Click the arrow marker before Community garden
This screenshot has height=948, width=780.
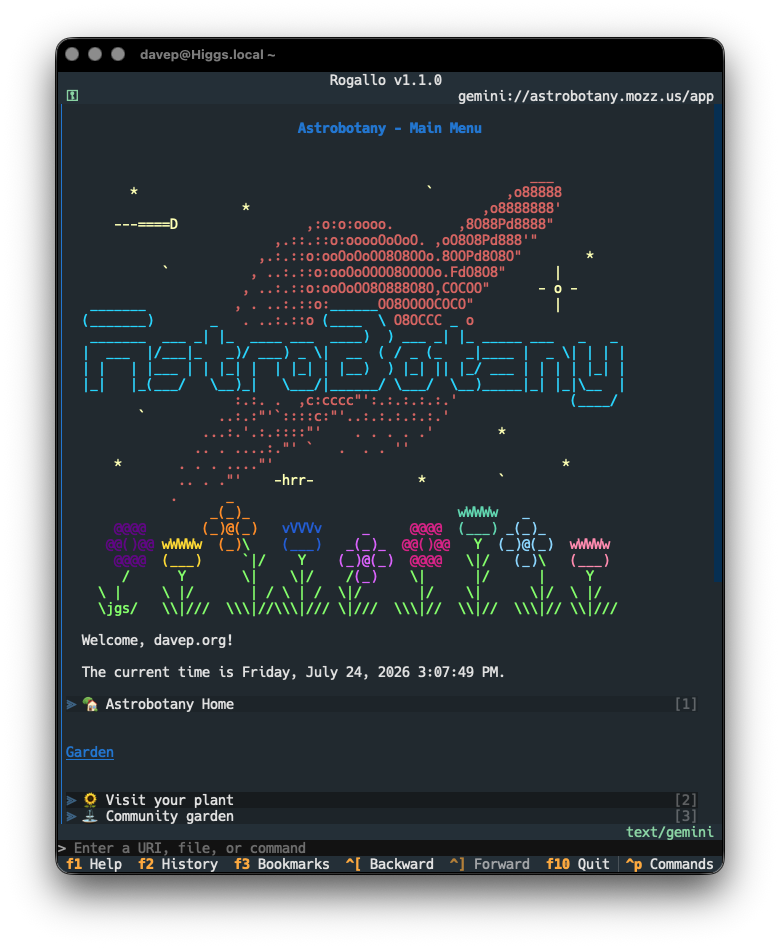click(71, 816)
